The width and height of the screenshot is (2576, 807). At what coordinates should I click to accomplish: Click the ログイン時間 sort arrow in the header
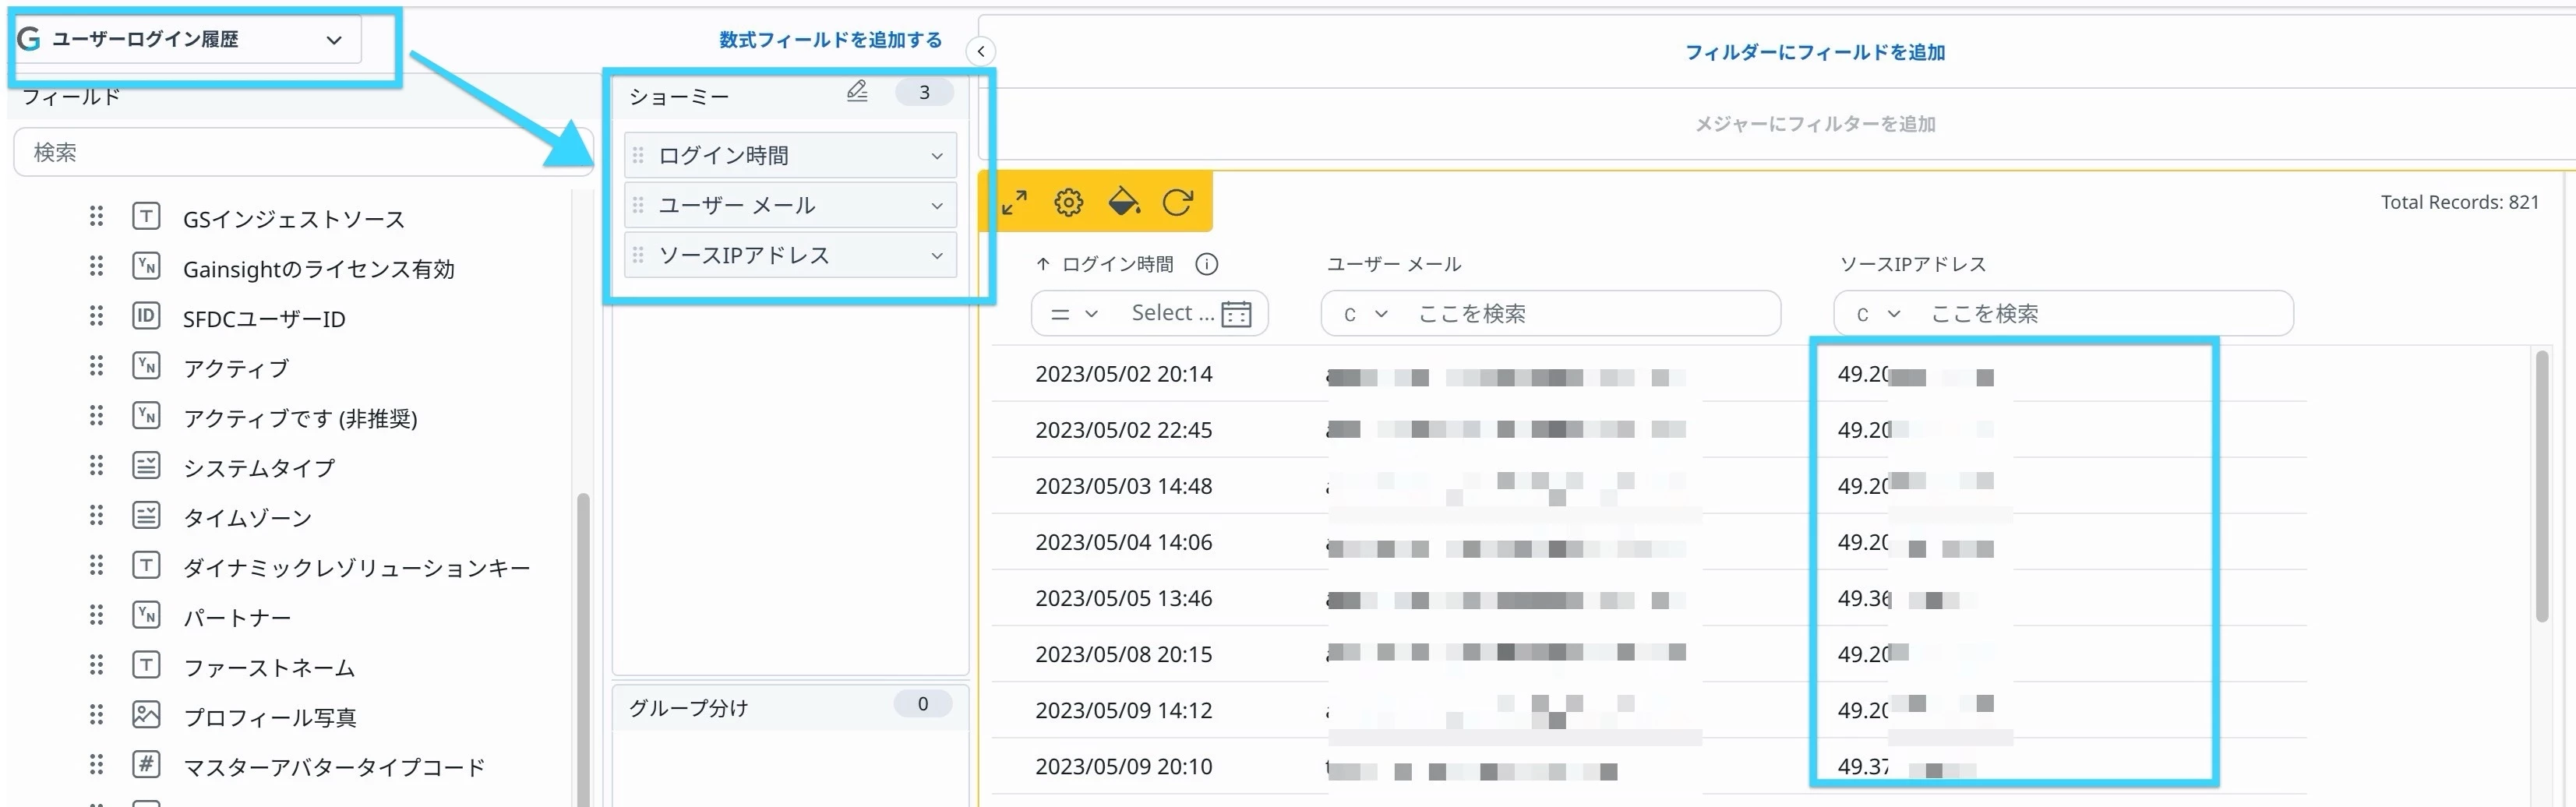pyautogui.click(x=1043, y=265)
